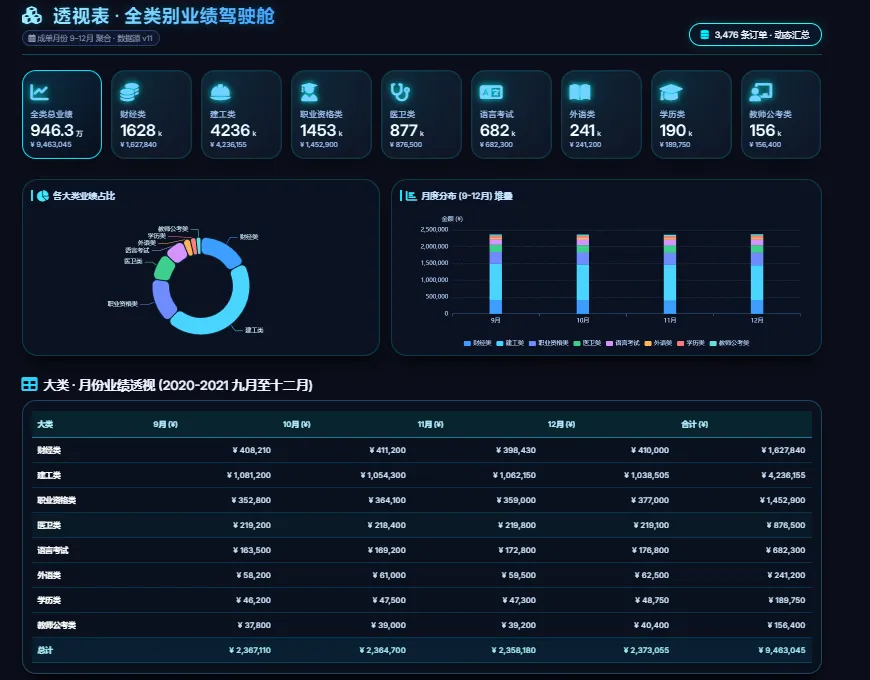Select the 全类总业绩 946.3万 card

point(62,114)
